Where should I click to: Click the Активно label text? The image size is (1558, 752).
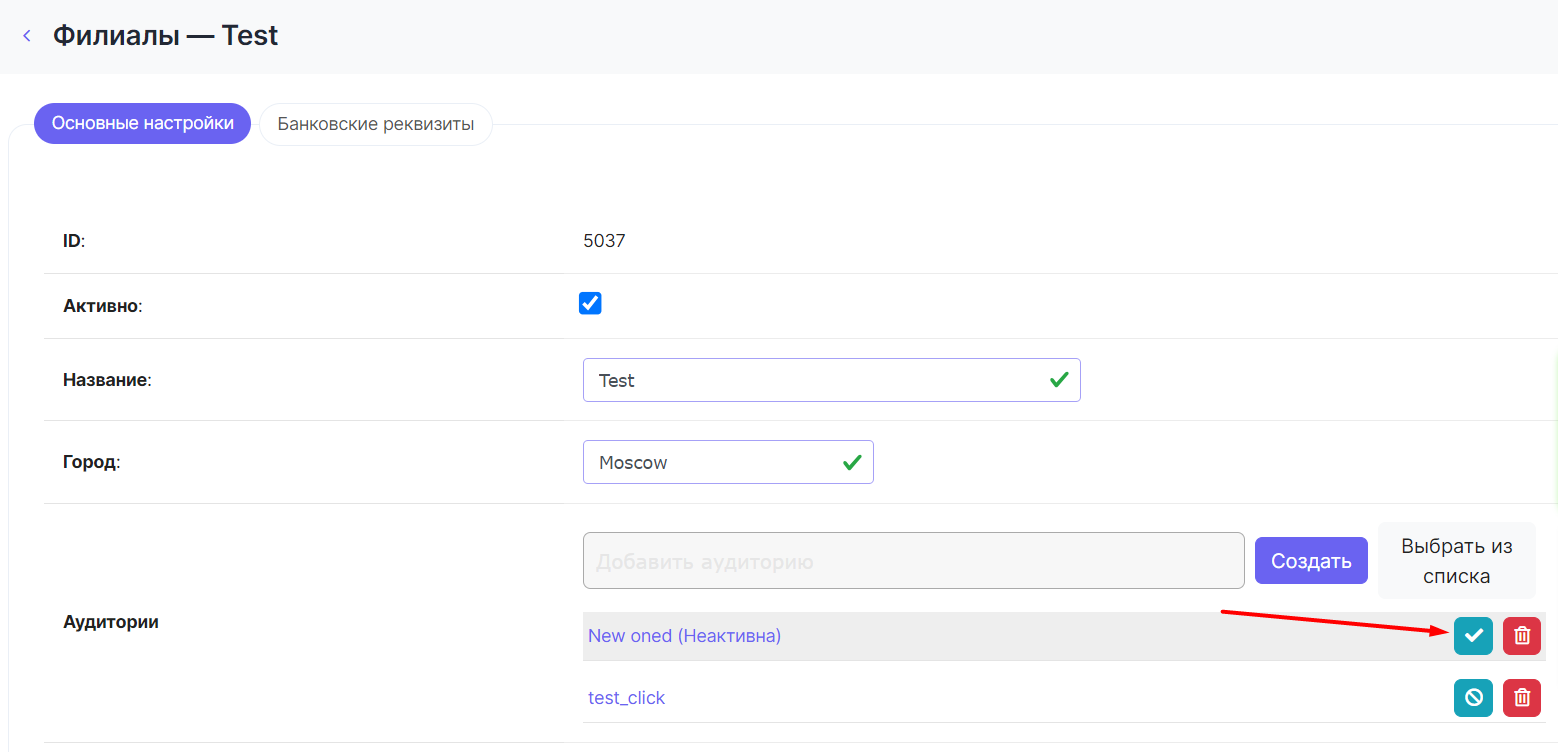click(102, 306)
